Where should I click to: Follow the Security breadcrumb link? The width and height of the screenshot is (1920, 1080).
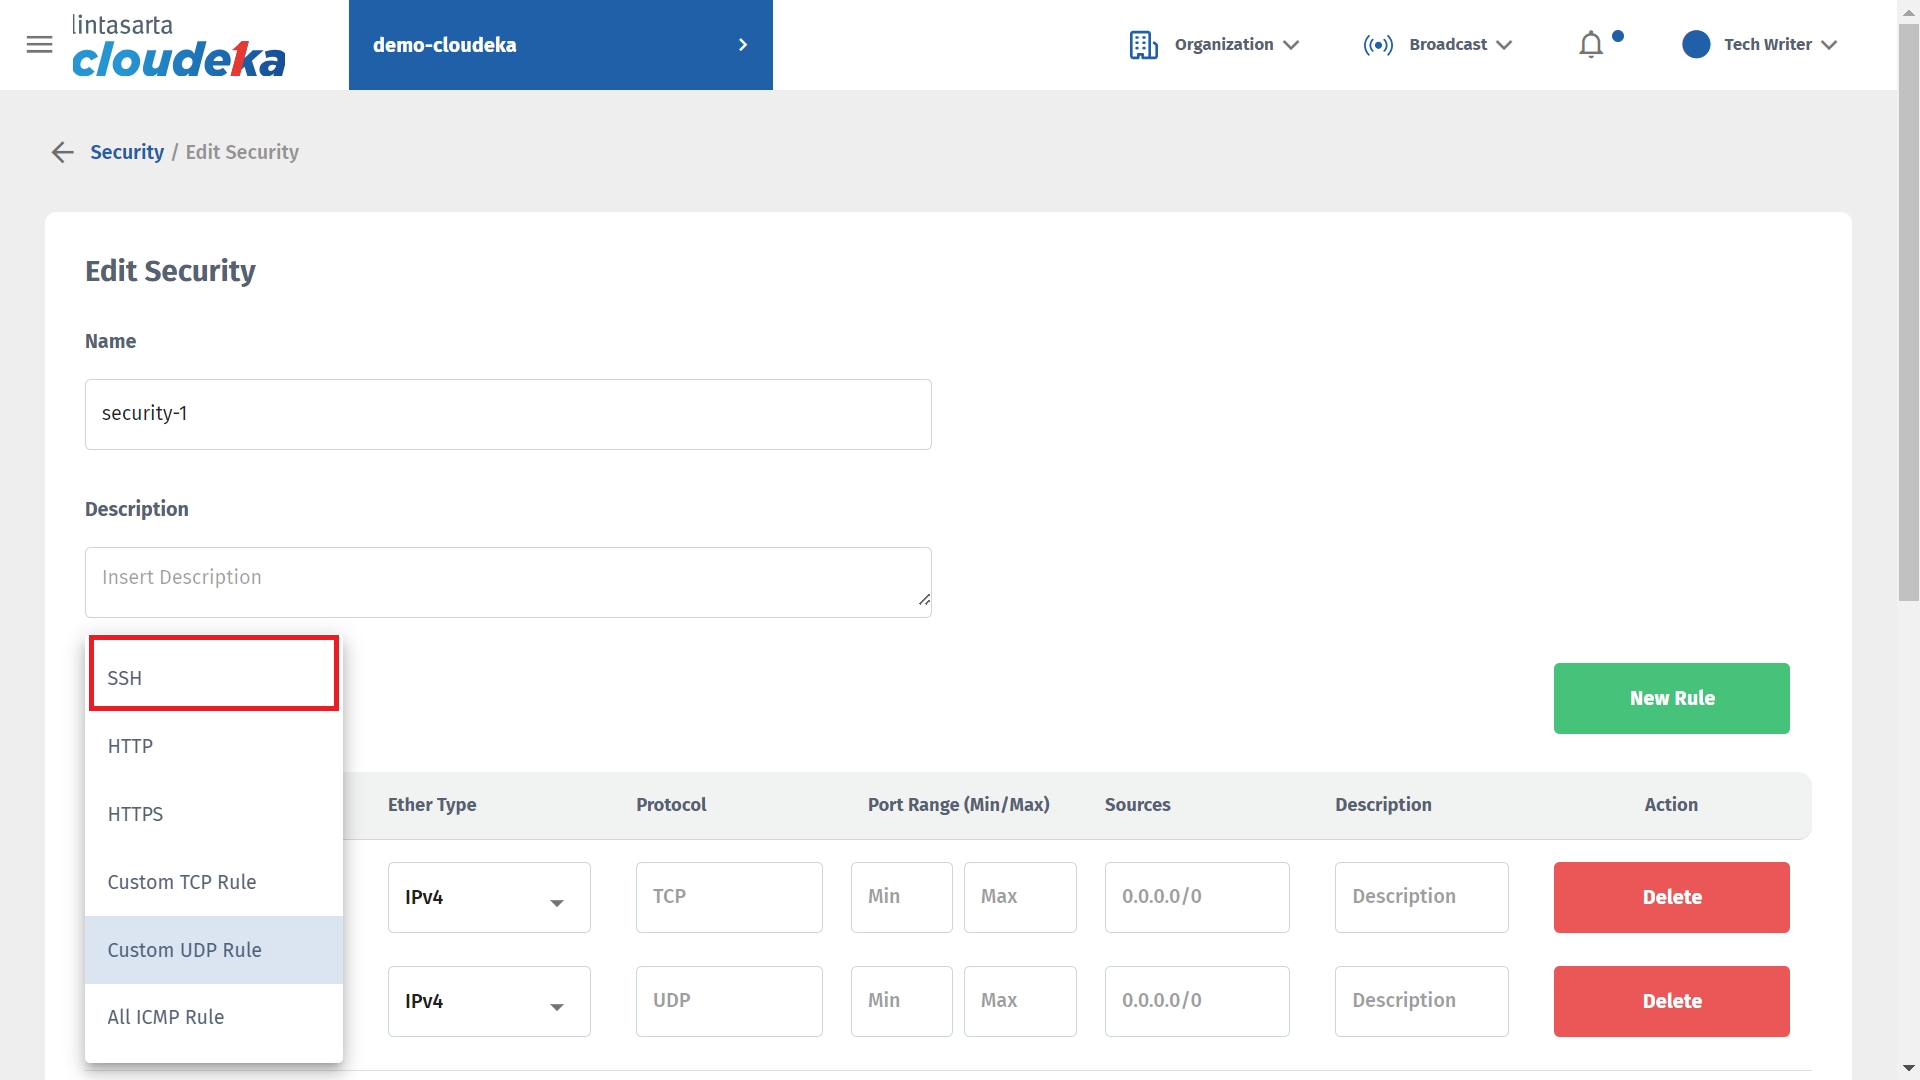click(x=127, y=152)
